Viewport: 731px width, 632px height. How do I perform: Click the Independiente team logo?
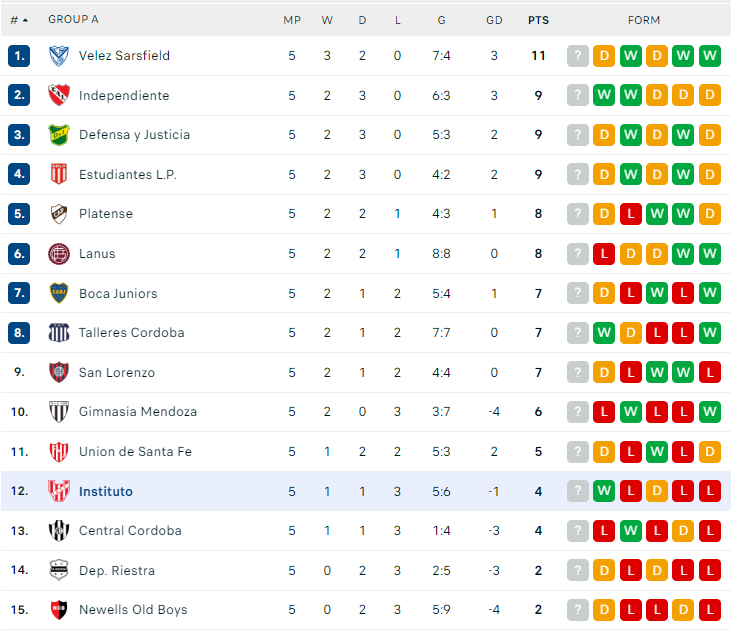point(58,96)
